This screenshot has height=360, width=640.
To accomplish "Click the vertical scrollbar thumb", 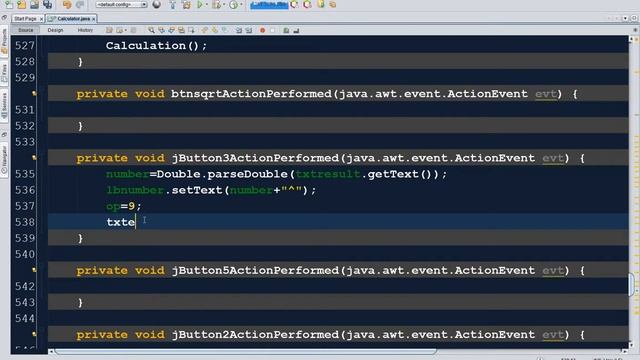I will [x=631, y=284].
